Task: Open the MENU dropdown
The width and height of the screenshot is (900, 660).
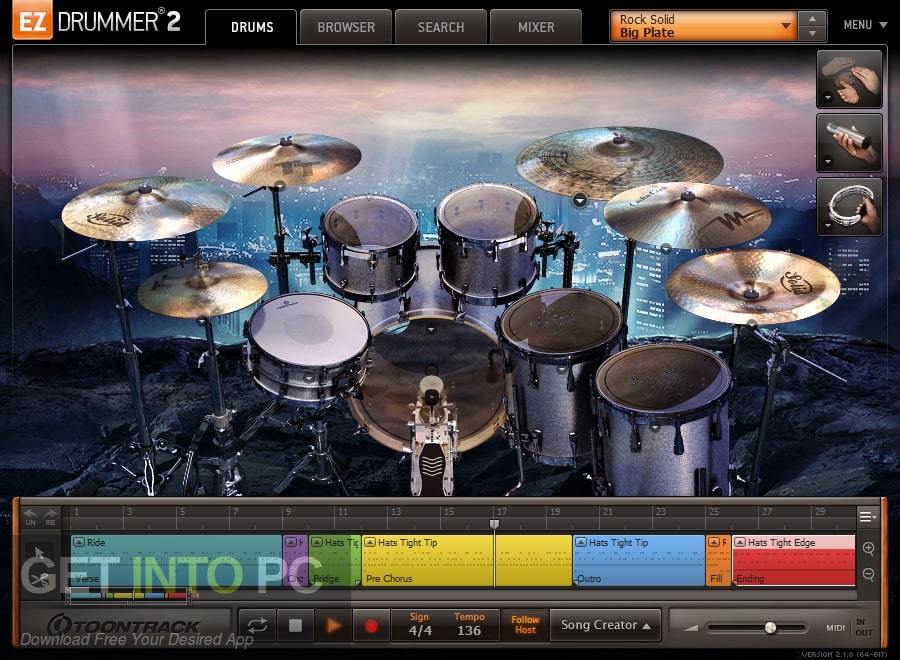Action: pos(865,25)
